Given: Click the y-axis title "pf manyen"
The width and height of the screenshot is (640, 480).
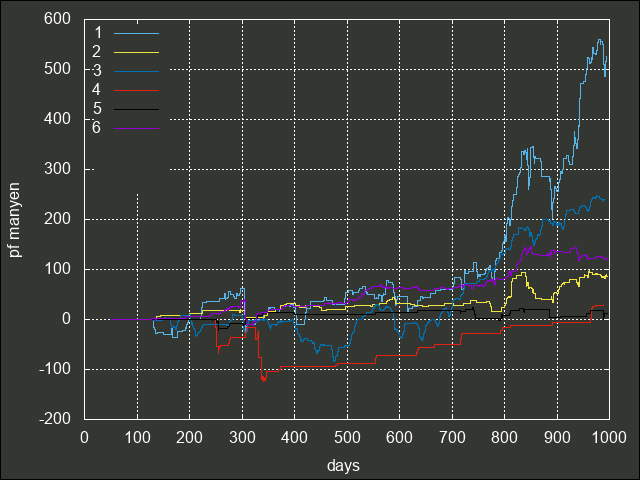Looking at the screenshot, I should (14, 220).
